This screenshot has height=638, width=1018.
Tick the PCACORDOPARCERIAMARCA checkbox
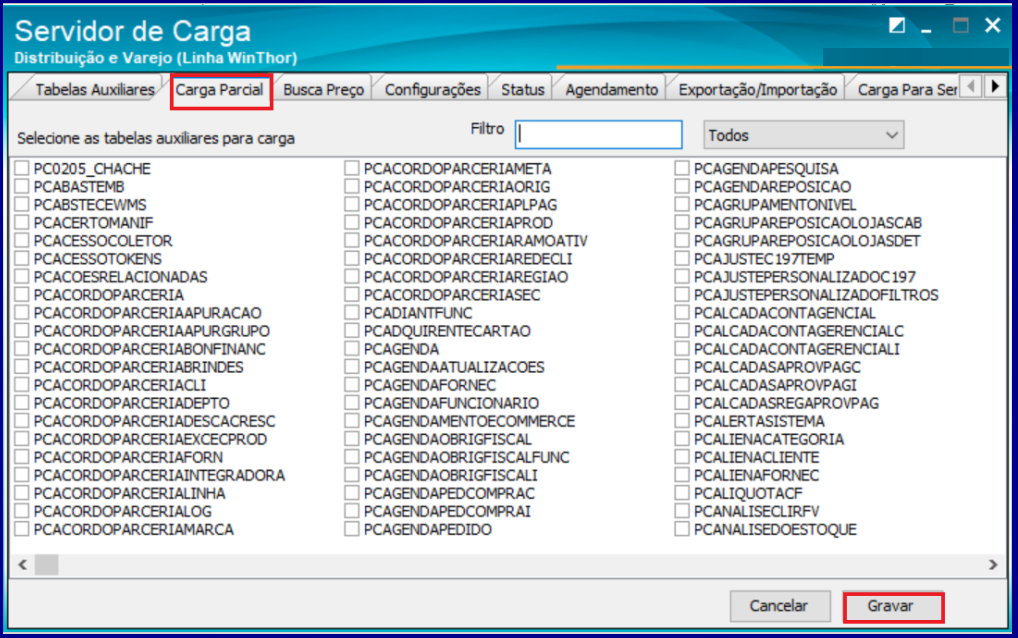pos(22,530)
